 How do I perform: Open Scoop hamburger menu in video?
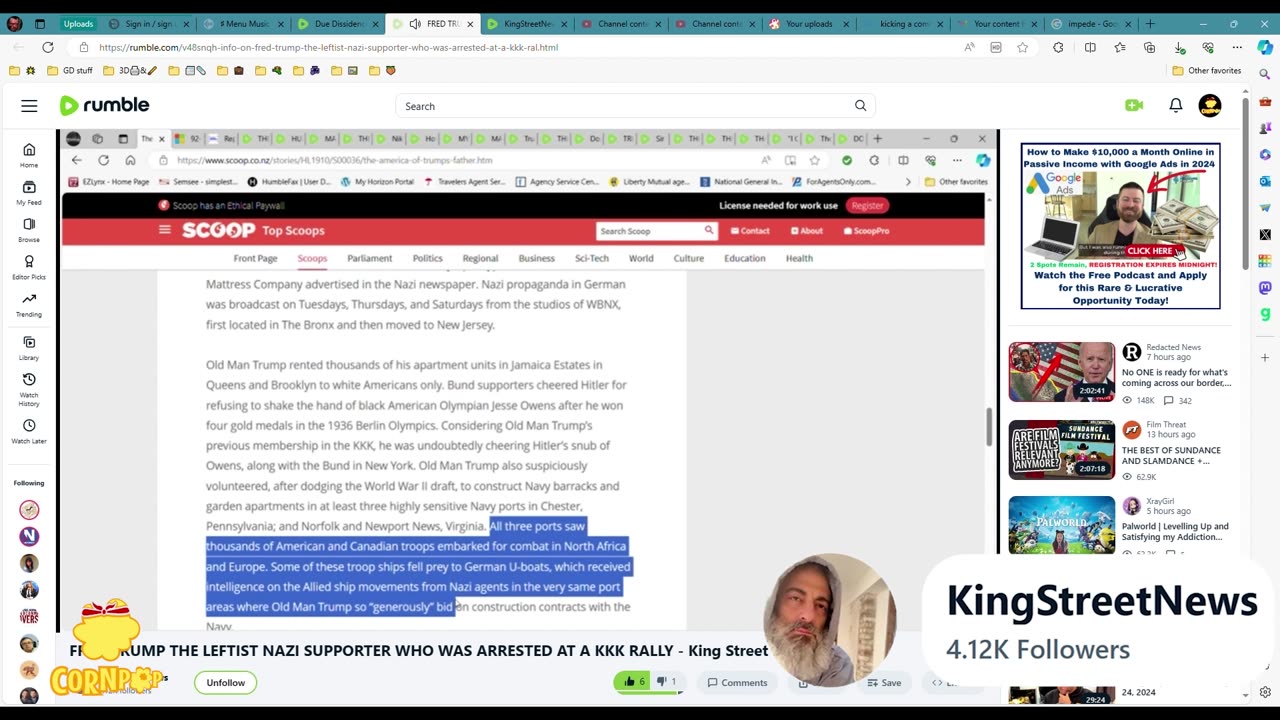click(x=164, y=230)
